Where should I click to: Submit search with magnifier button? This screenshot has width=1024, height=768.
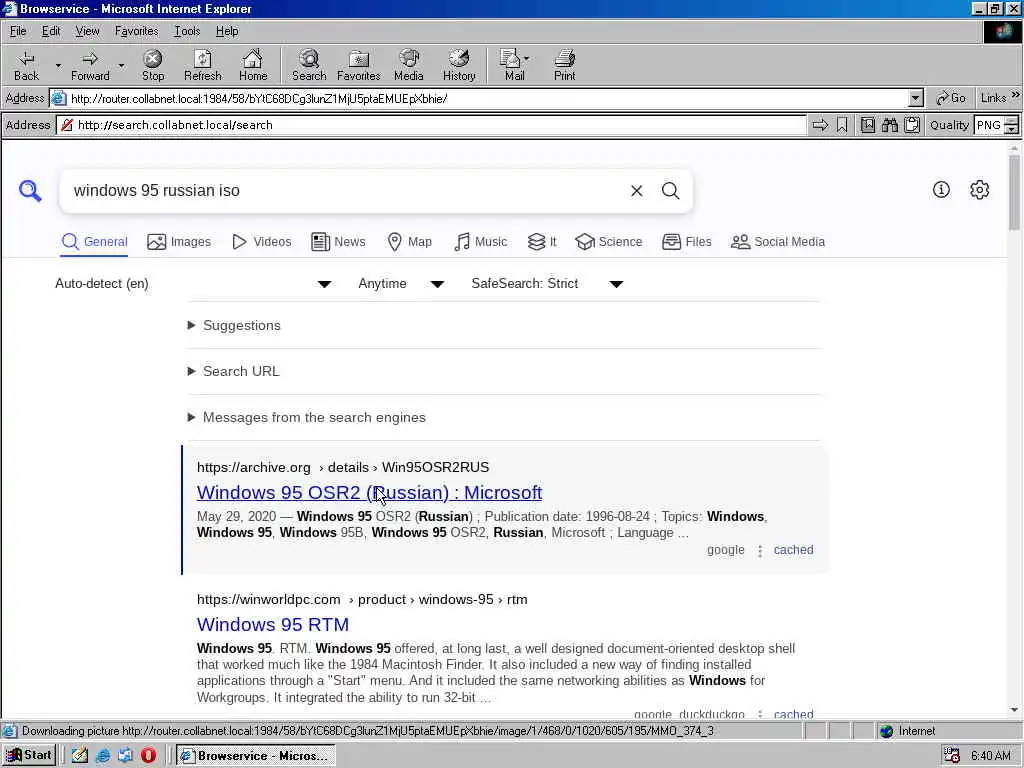pos(671,191)
